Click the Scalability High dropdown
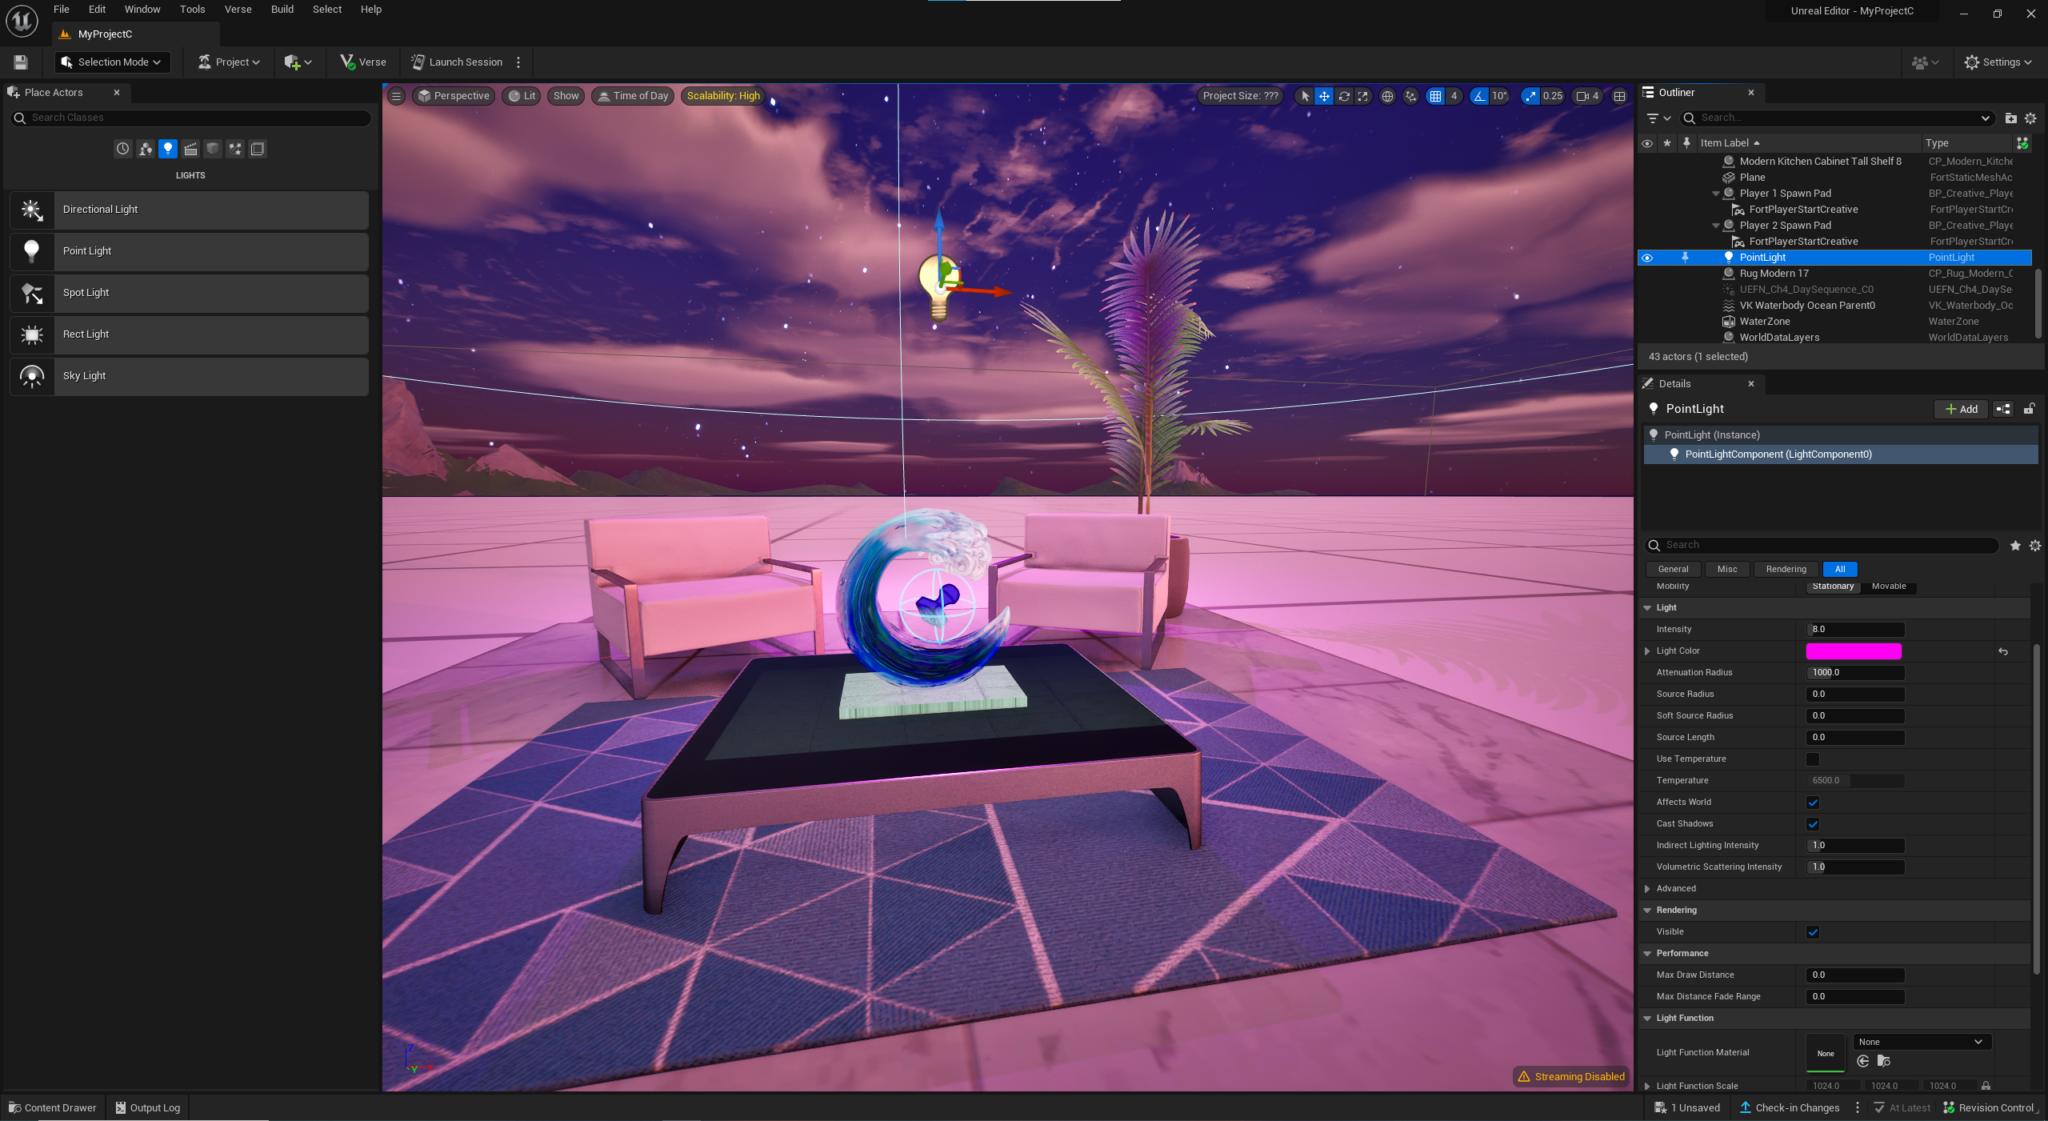Viewport: 2048px width, 1121px height. point(722,95)
